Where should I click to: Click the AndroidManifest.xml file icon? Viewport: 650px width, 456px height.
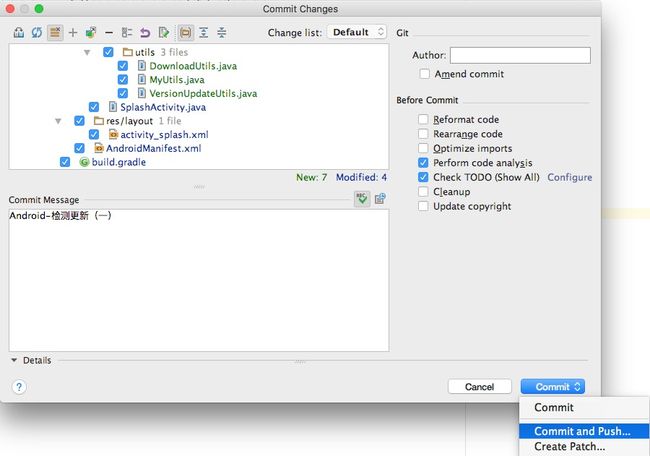[99, 148]
